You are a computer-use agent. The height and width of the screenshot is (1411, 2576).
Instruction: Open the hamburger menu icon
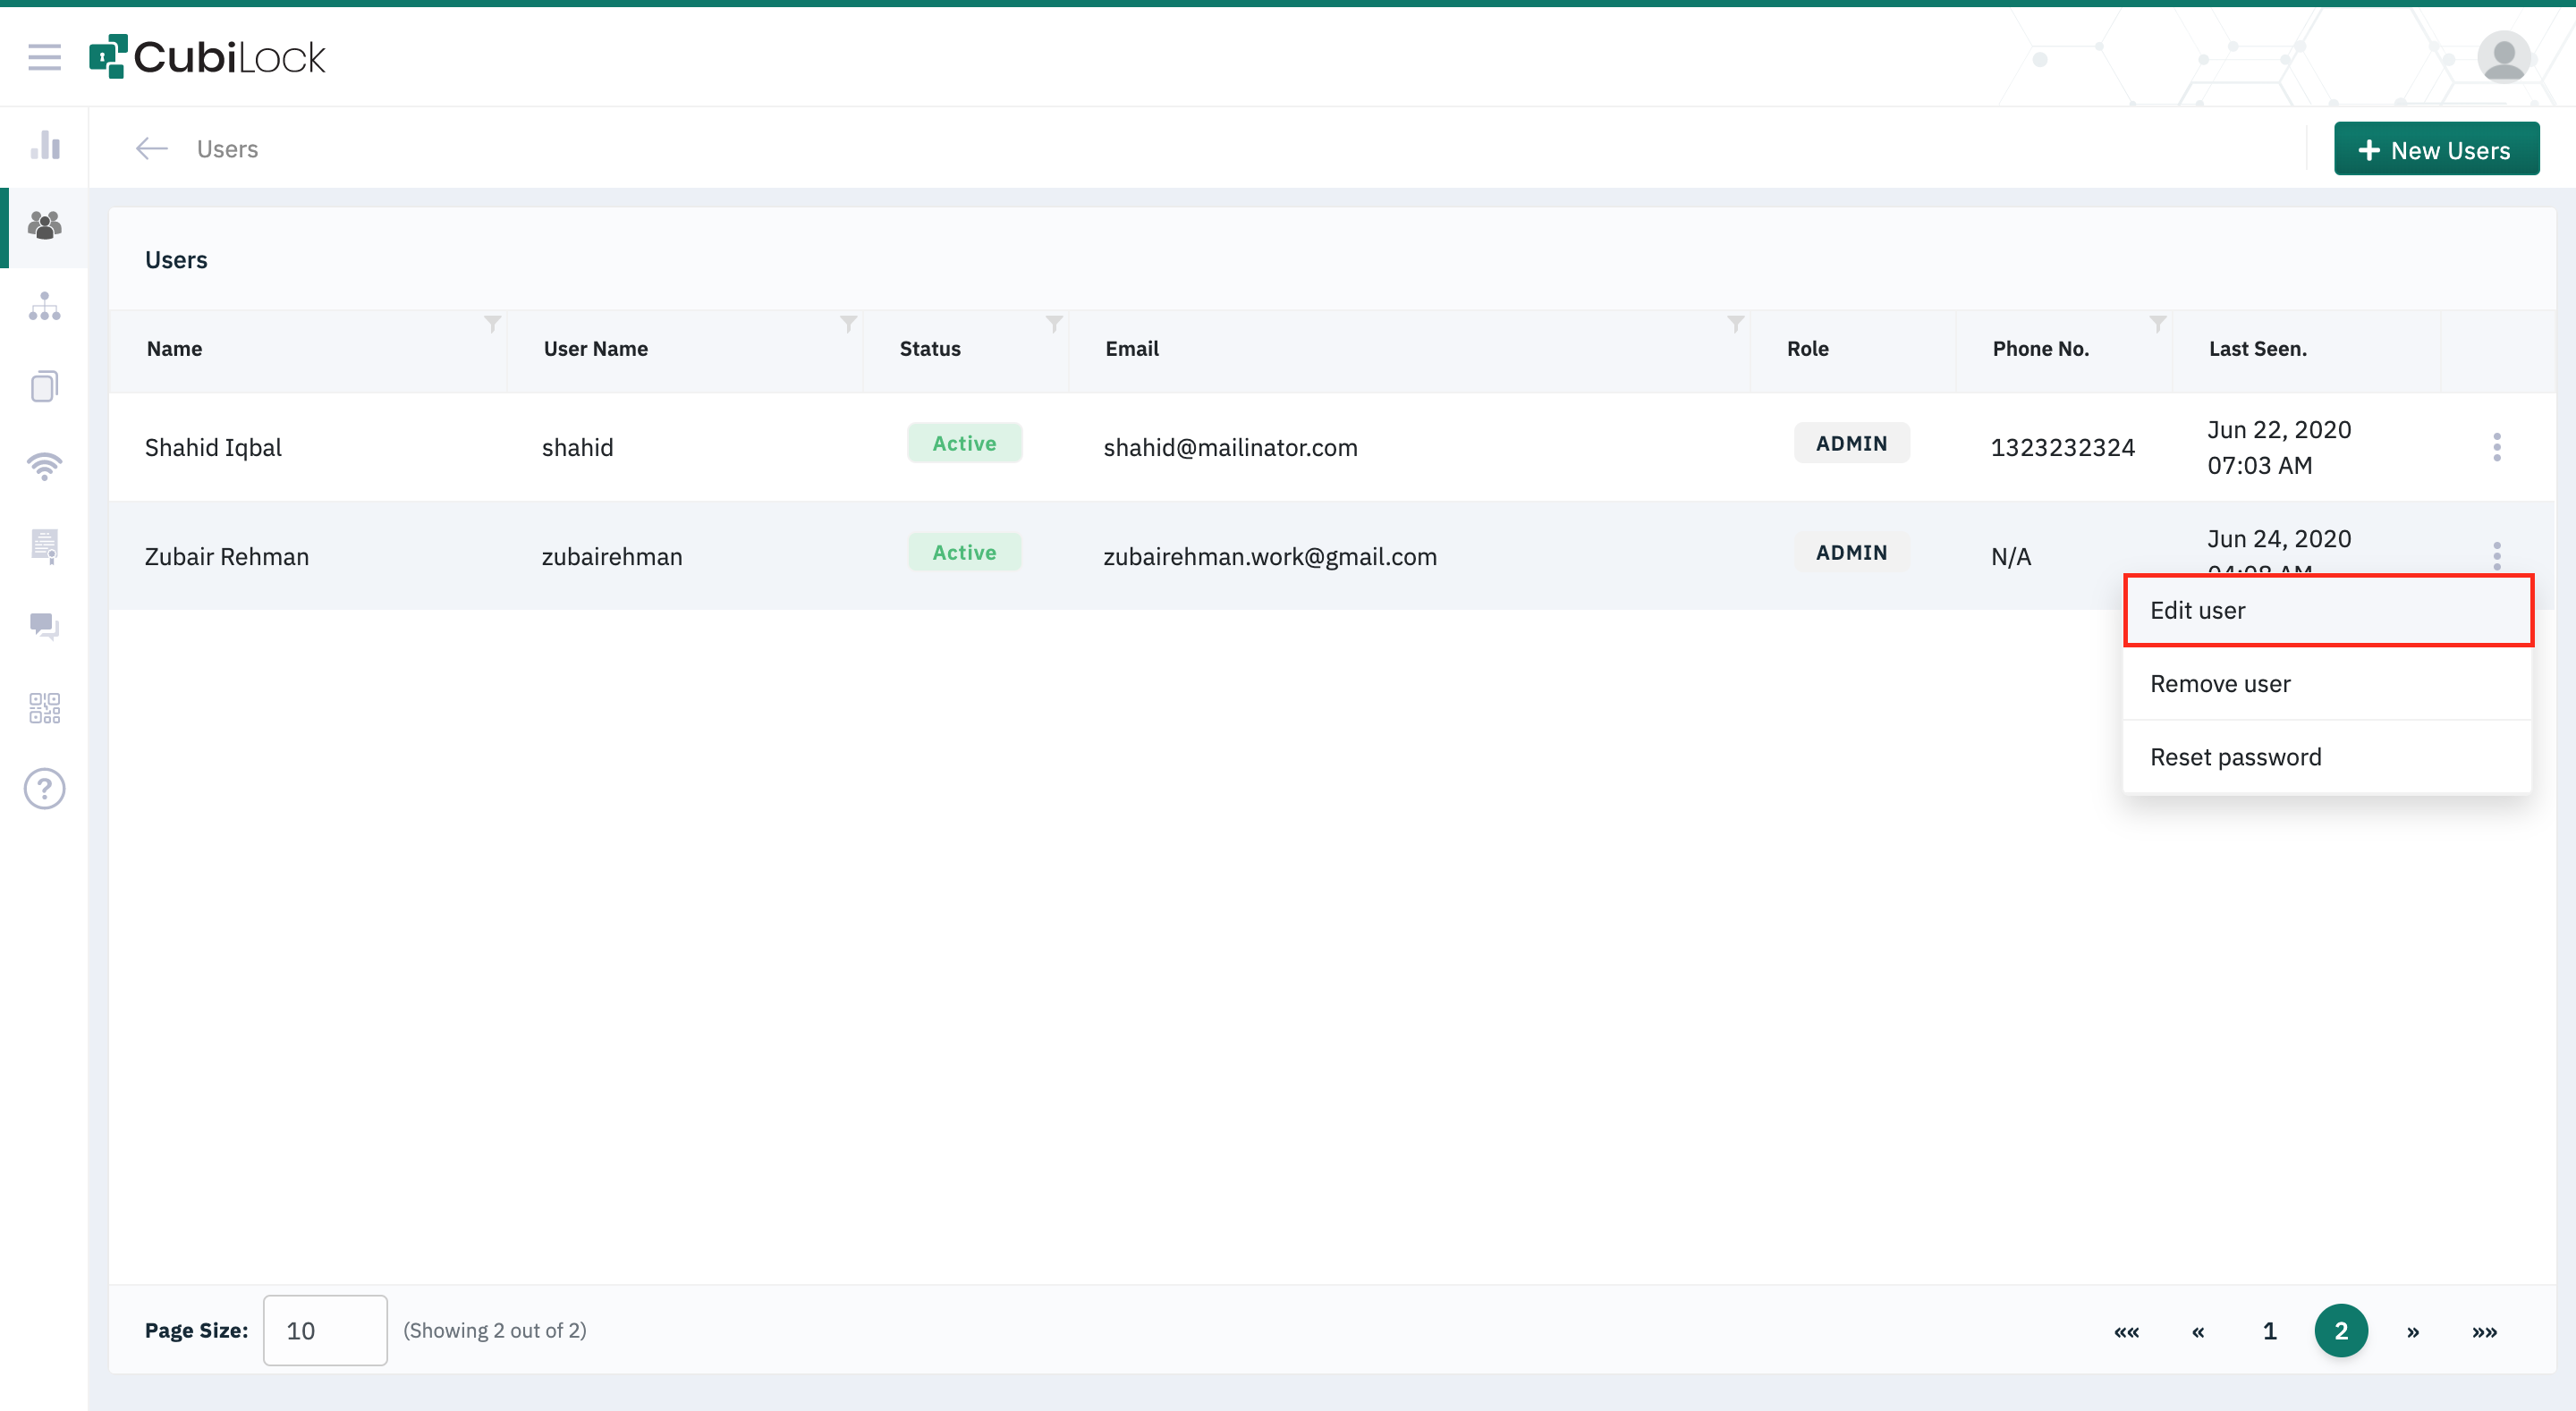[x=44, y=57]
